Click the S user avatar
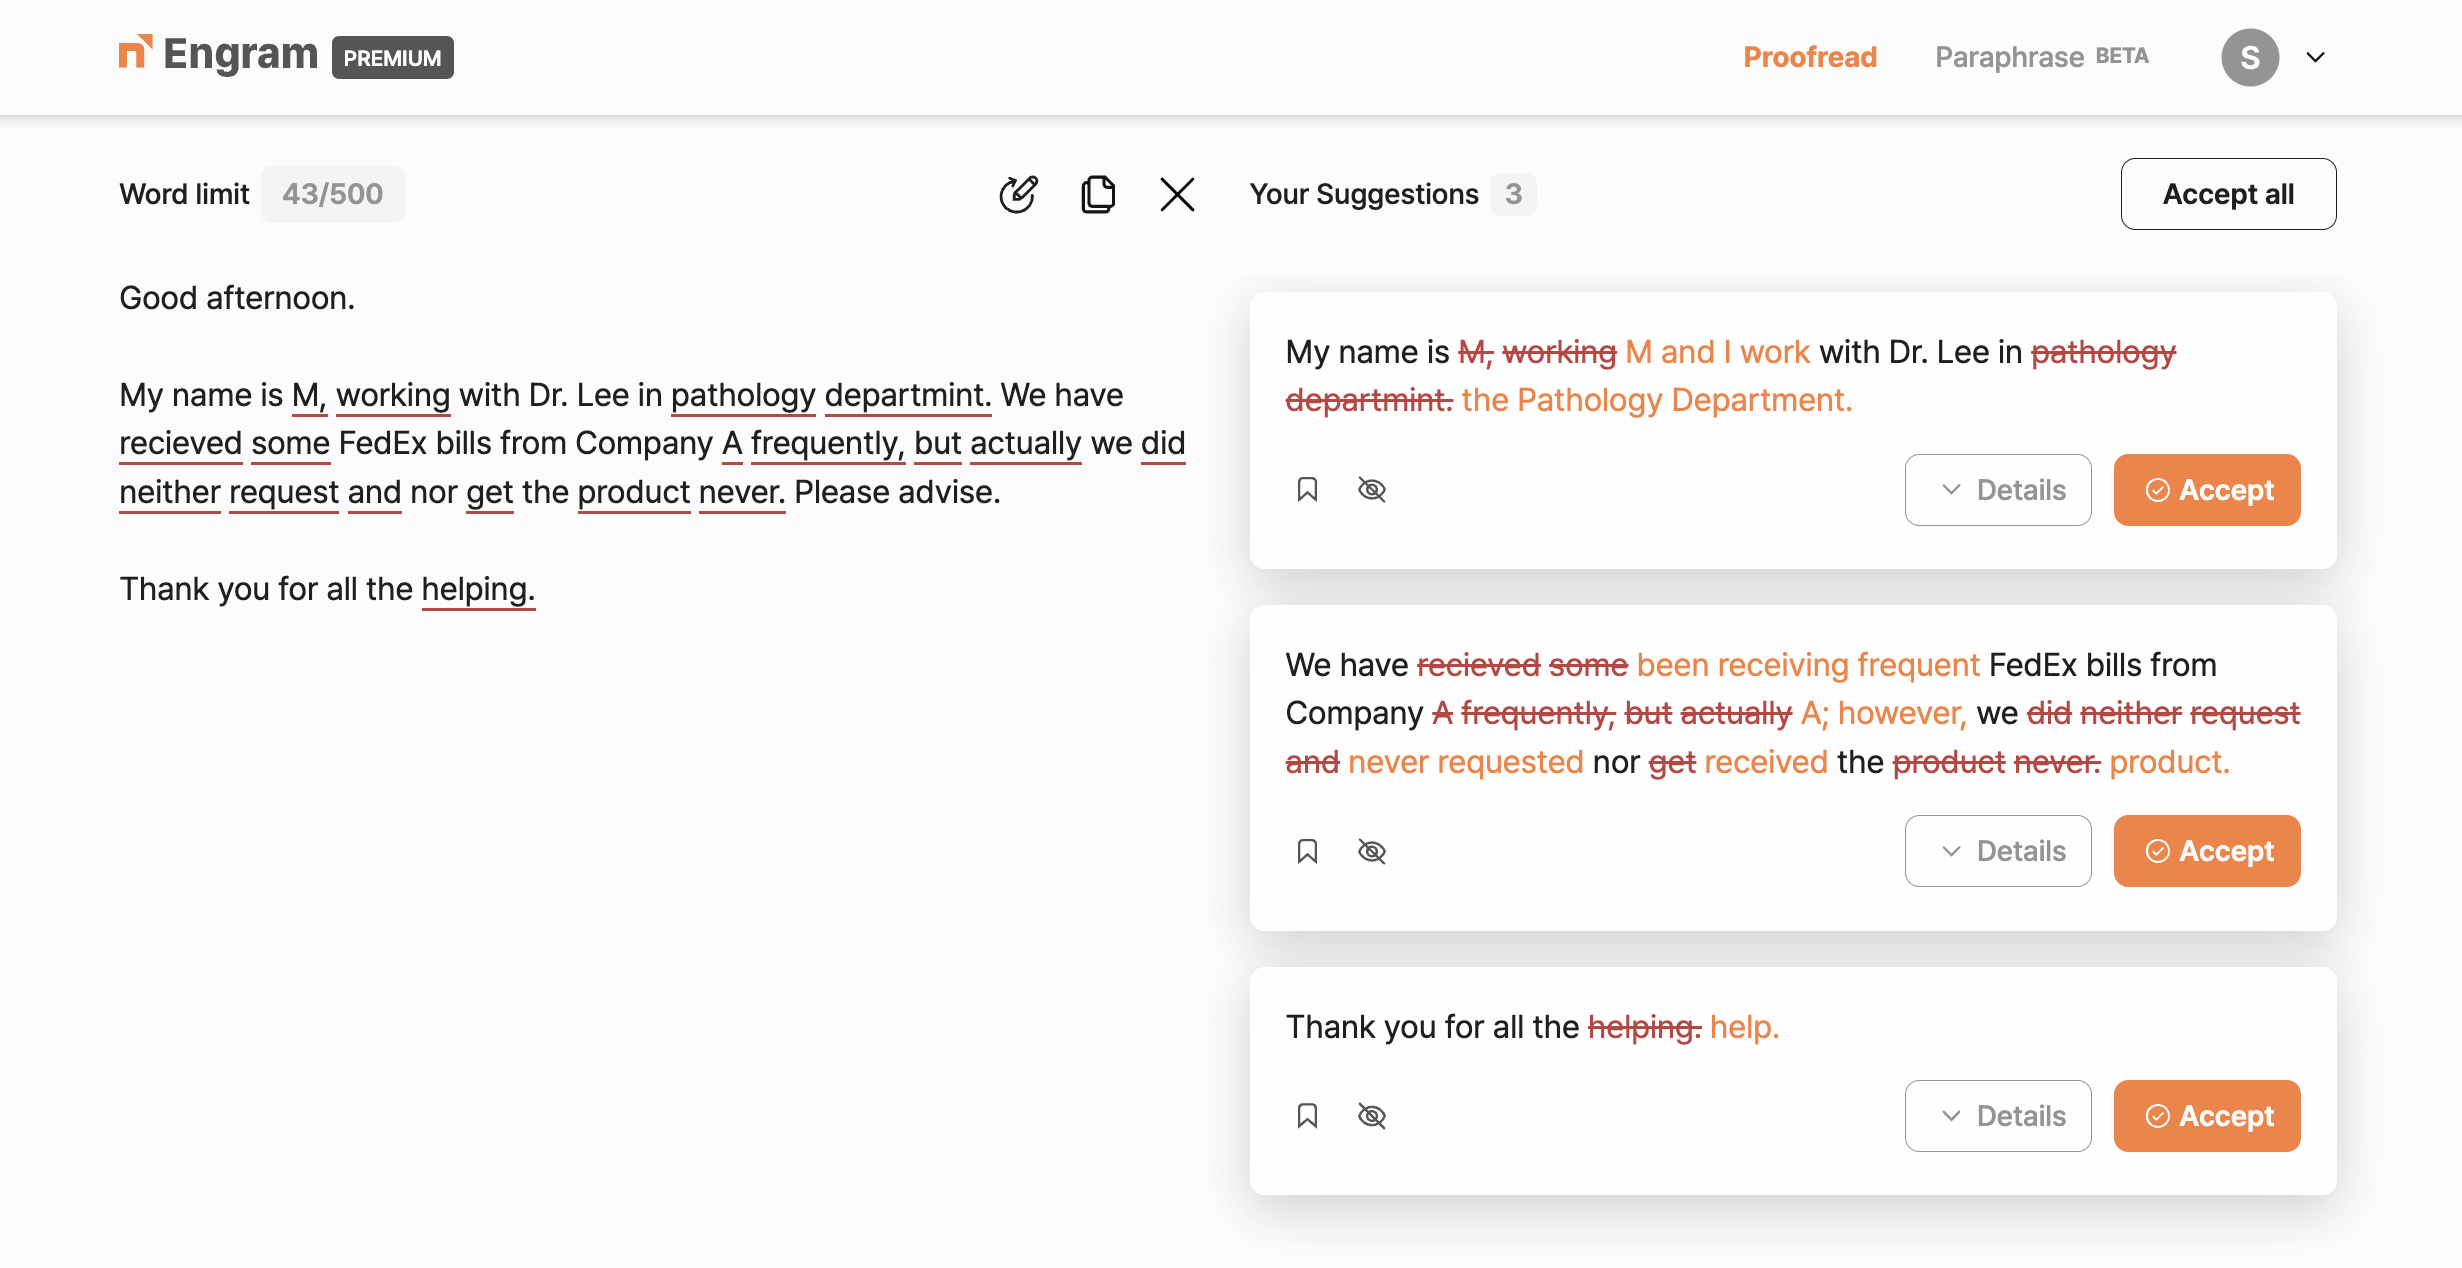 2250,57
